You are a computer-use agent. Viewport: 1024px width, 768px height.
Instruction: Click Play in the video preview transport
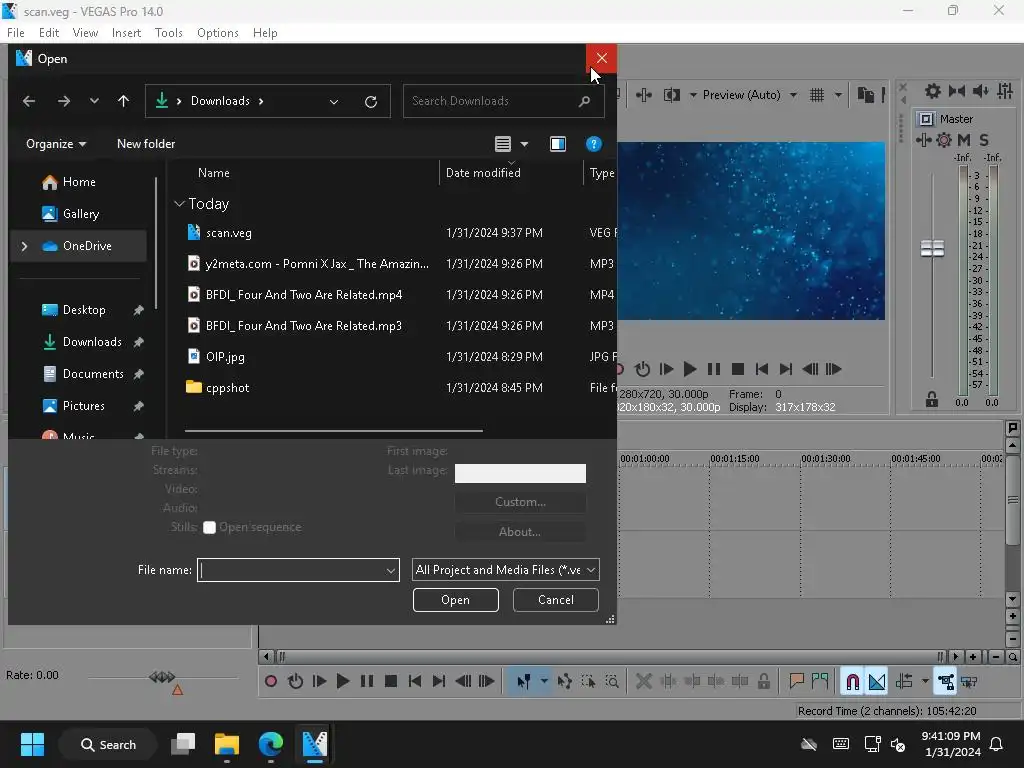click(x=690, y=369)
